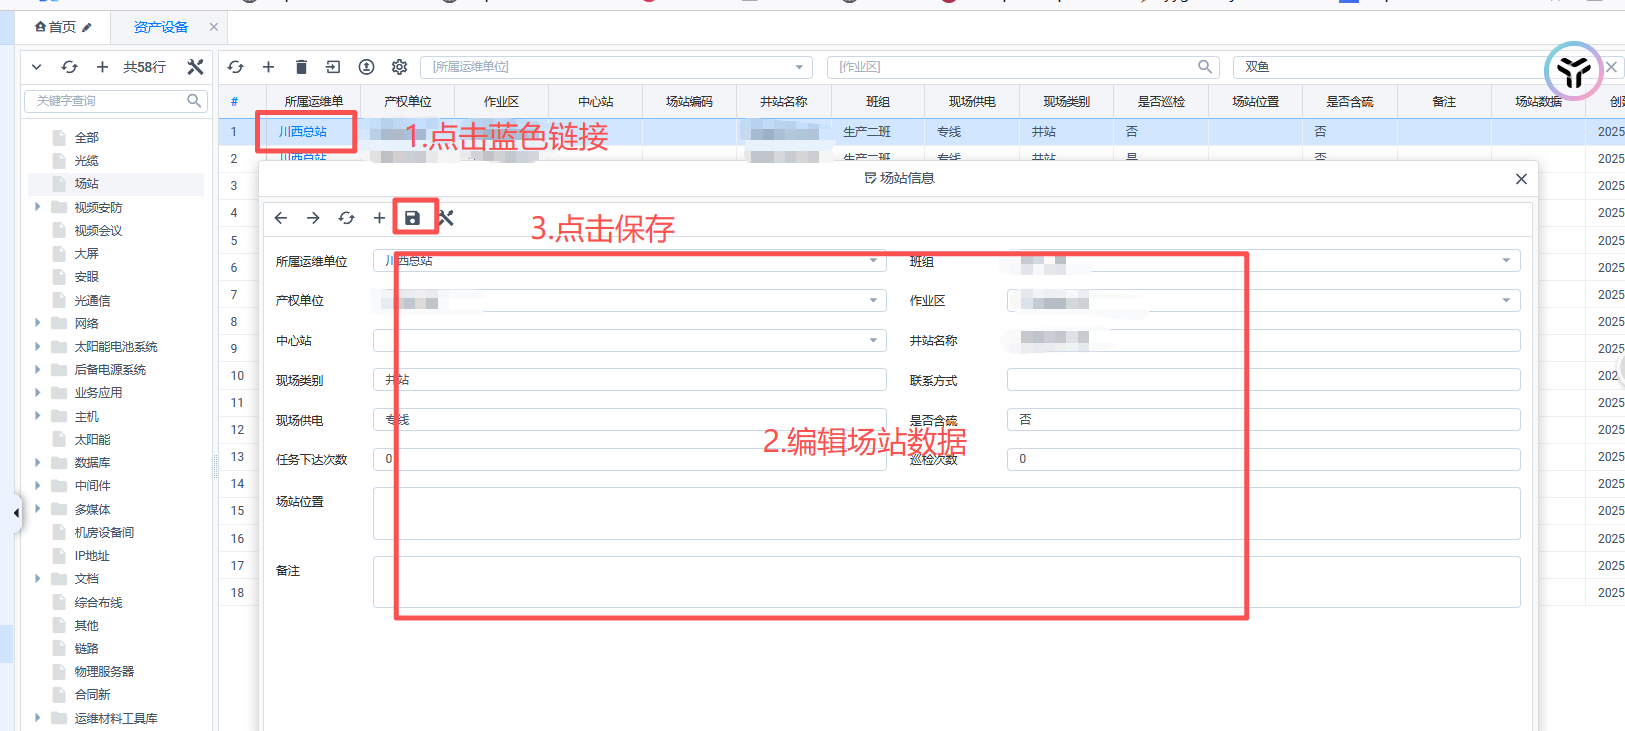This screenshot has height=731, width=1625.
Task: Click the settings gear in grid toolbar
Action: click(399, 67)
